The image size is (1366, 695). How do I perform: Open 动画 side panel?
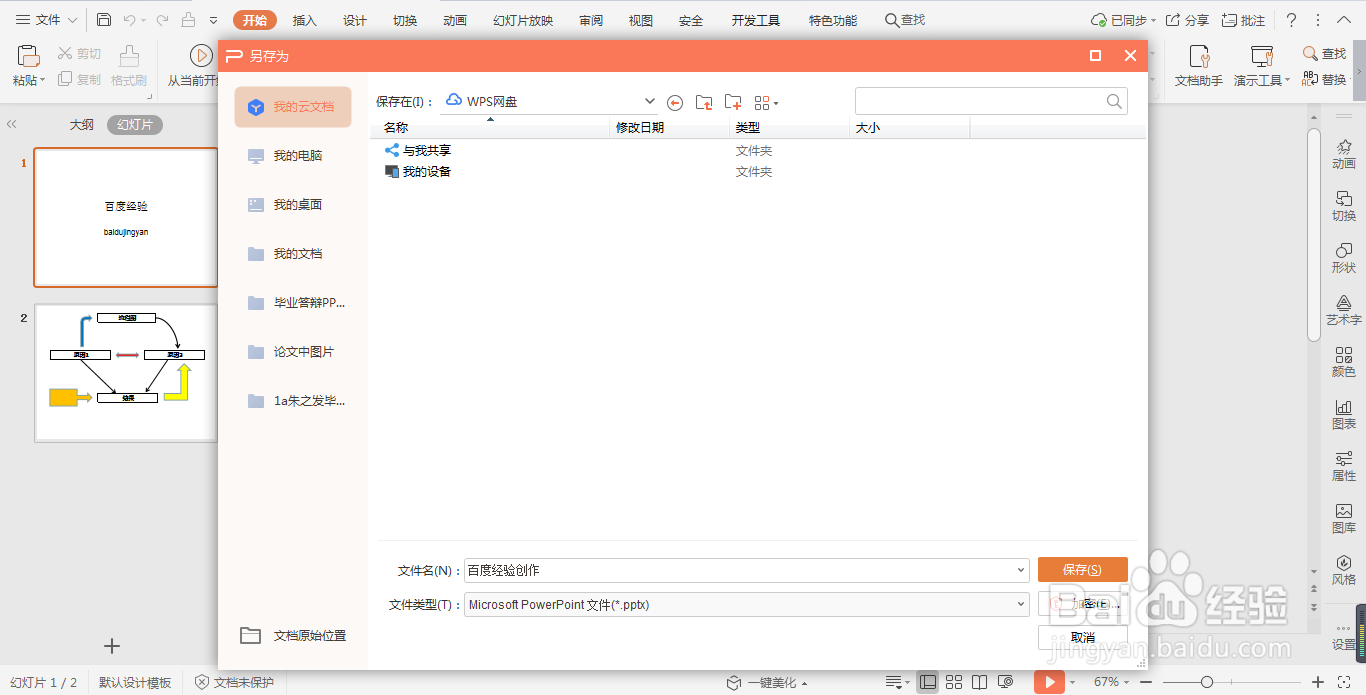click(1344, 154)
